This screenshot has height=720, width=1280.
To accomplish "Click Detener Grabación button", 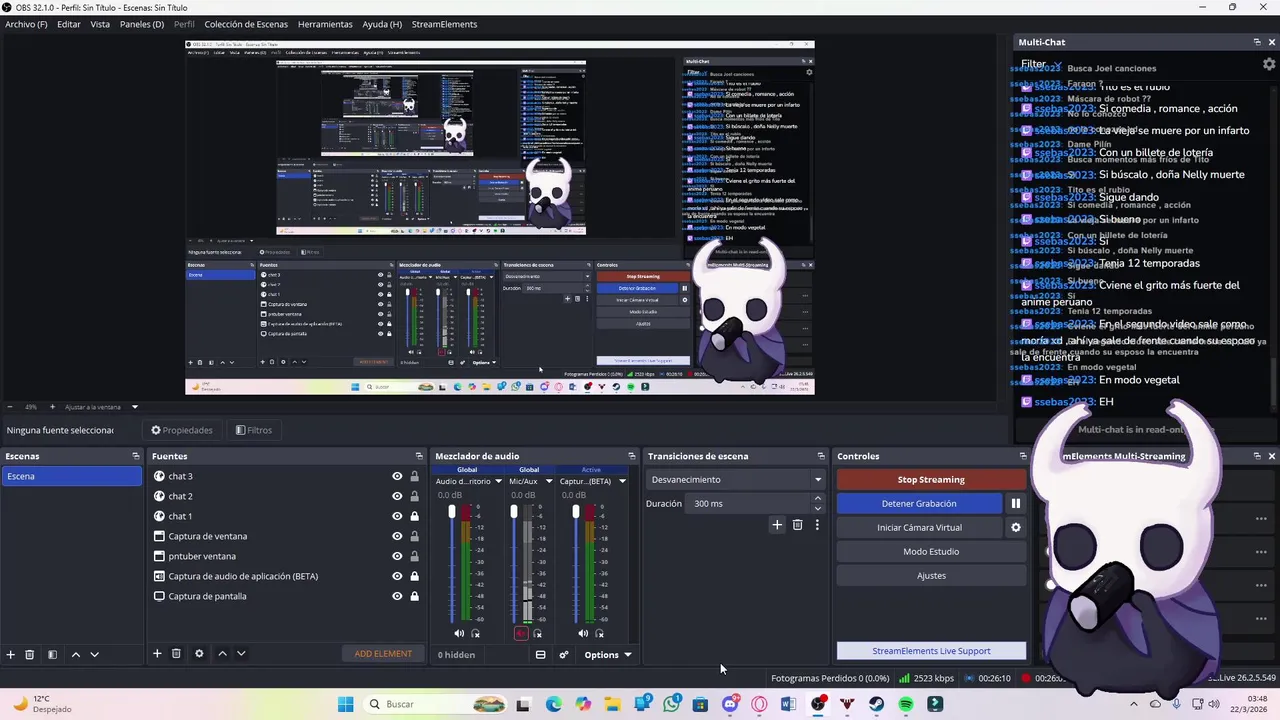I will click(919, 504).
